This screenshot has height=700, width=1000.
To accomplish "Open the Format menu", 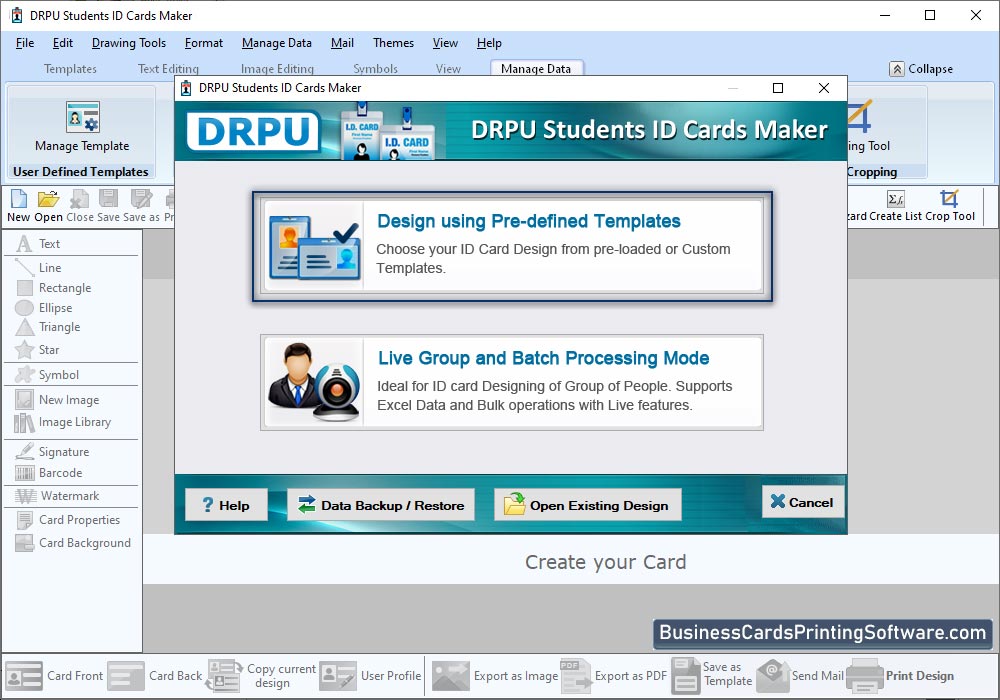I will point(204,43).
